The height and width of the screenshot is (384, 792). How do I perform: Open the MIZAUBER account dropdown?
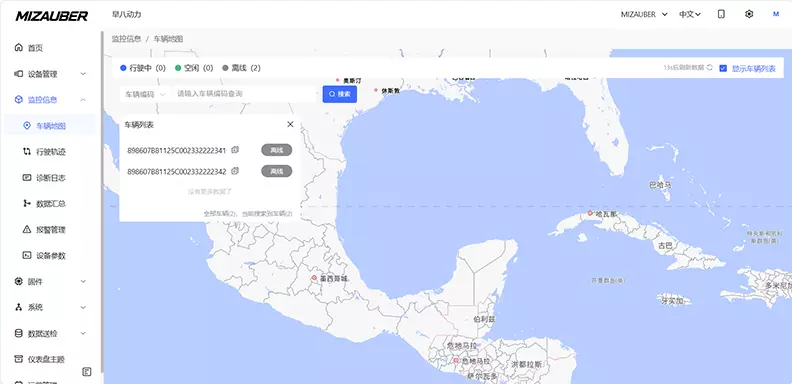click(x=644, y=14)
